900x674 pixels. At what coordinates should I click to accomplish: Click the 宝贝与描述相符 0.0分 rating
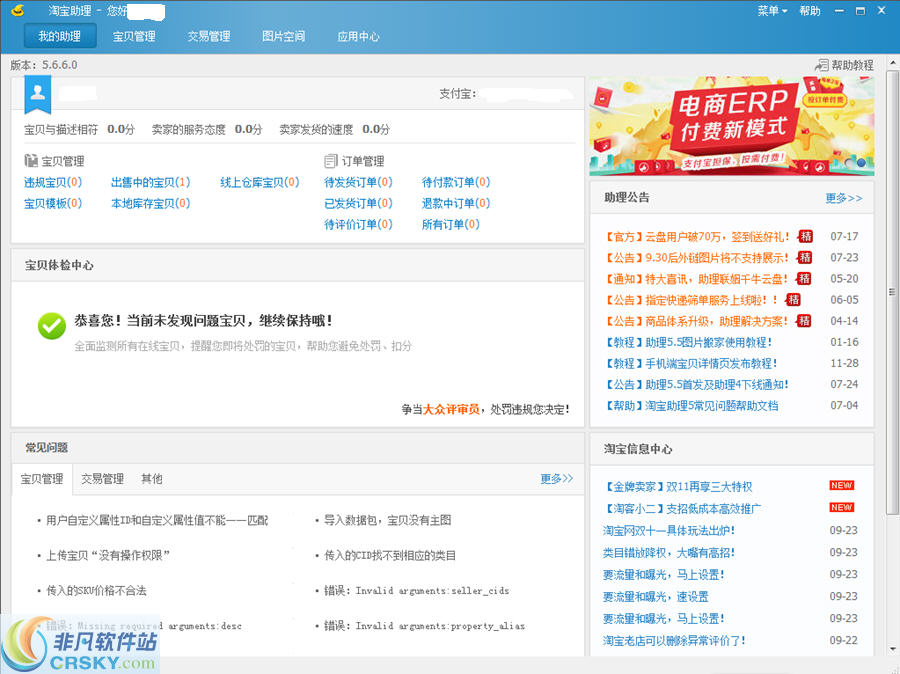tap(79, 130)
